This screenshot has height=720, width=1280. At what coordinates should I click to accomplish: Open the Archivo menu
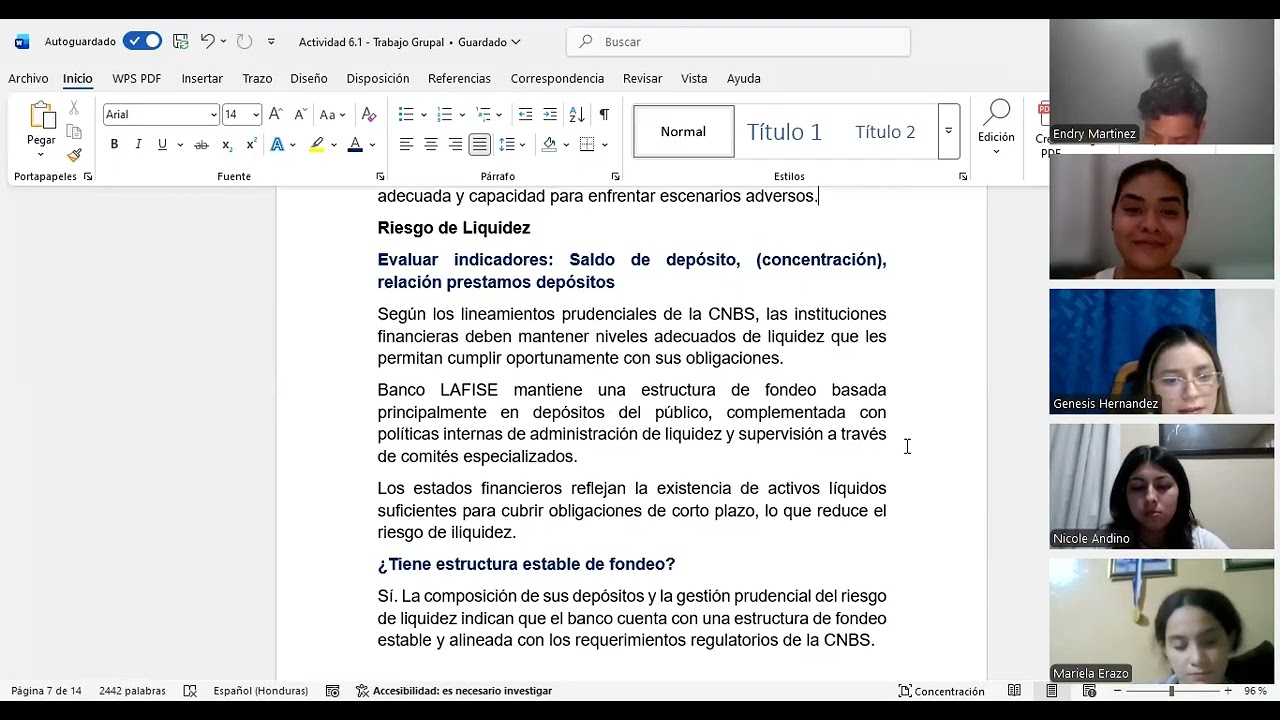(x=28, y=78)
